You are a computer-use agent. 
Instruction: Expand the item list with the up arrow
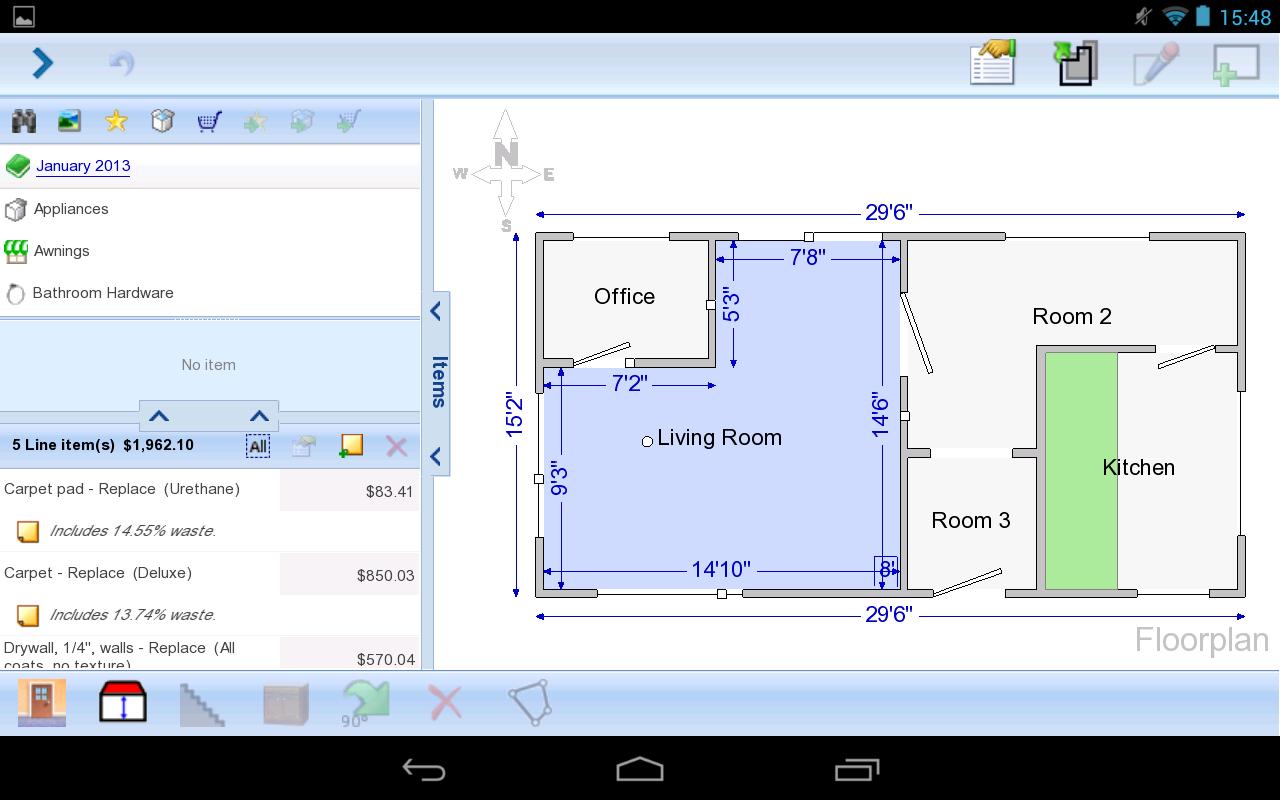[157, 416]
